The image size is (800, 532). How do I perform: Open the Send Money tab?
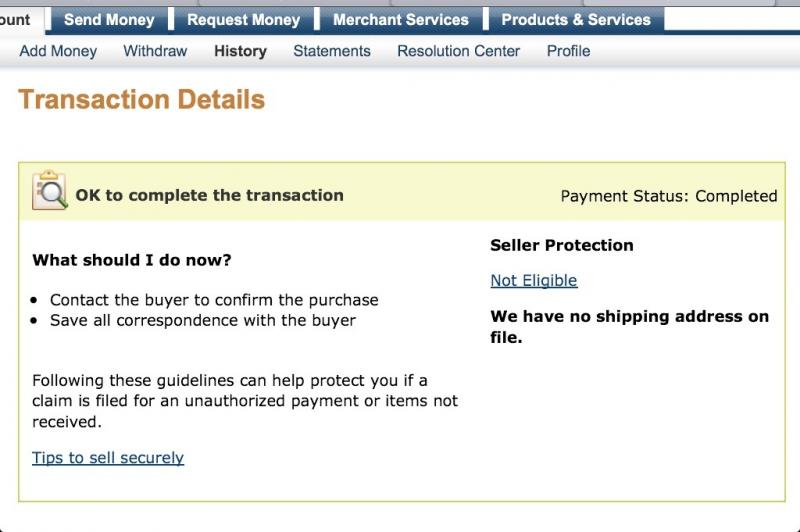(109, 20)
